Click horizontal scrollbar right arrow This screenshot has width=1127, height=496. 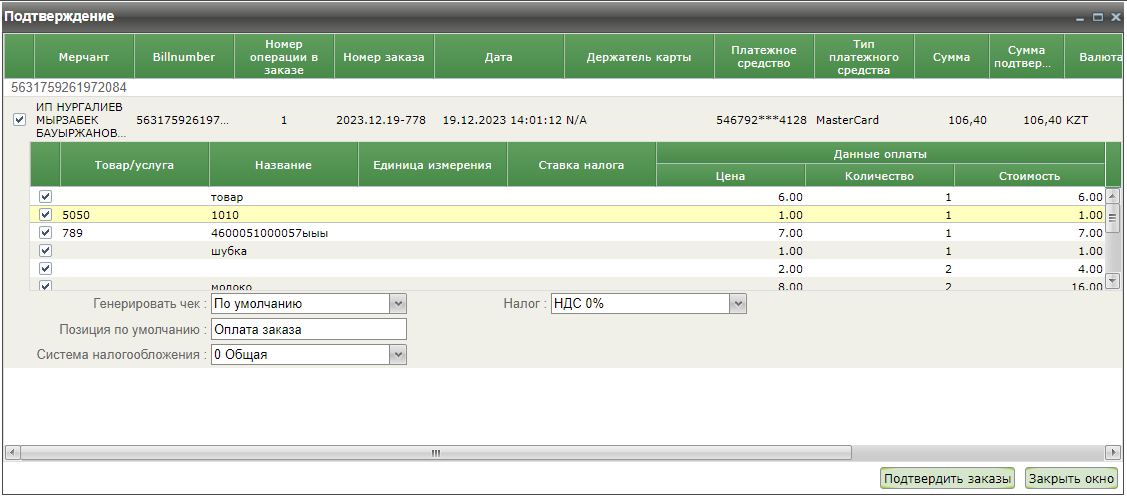coord(1112,452)
